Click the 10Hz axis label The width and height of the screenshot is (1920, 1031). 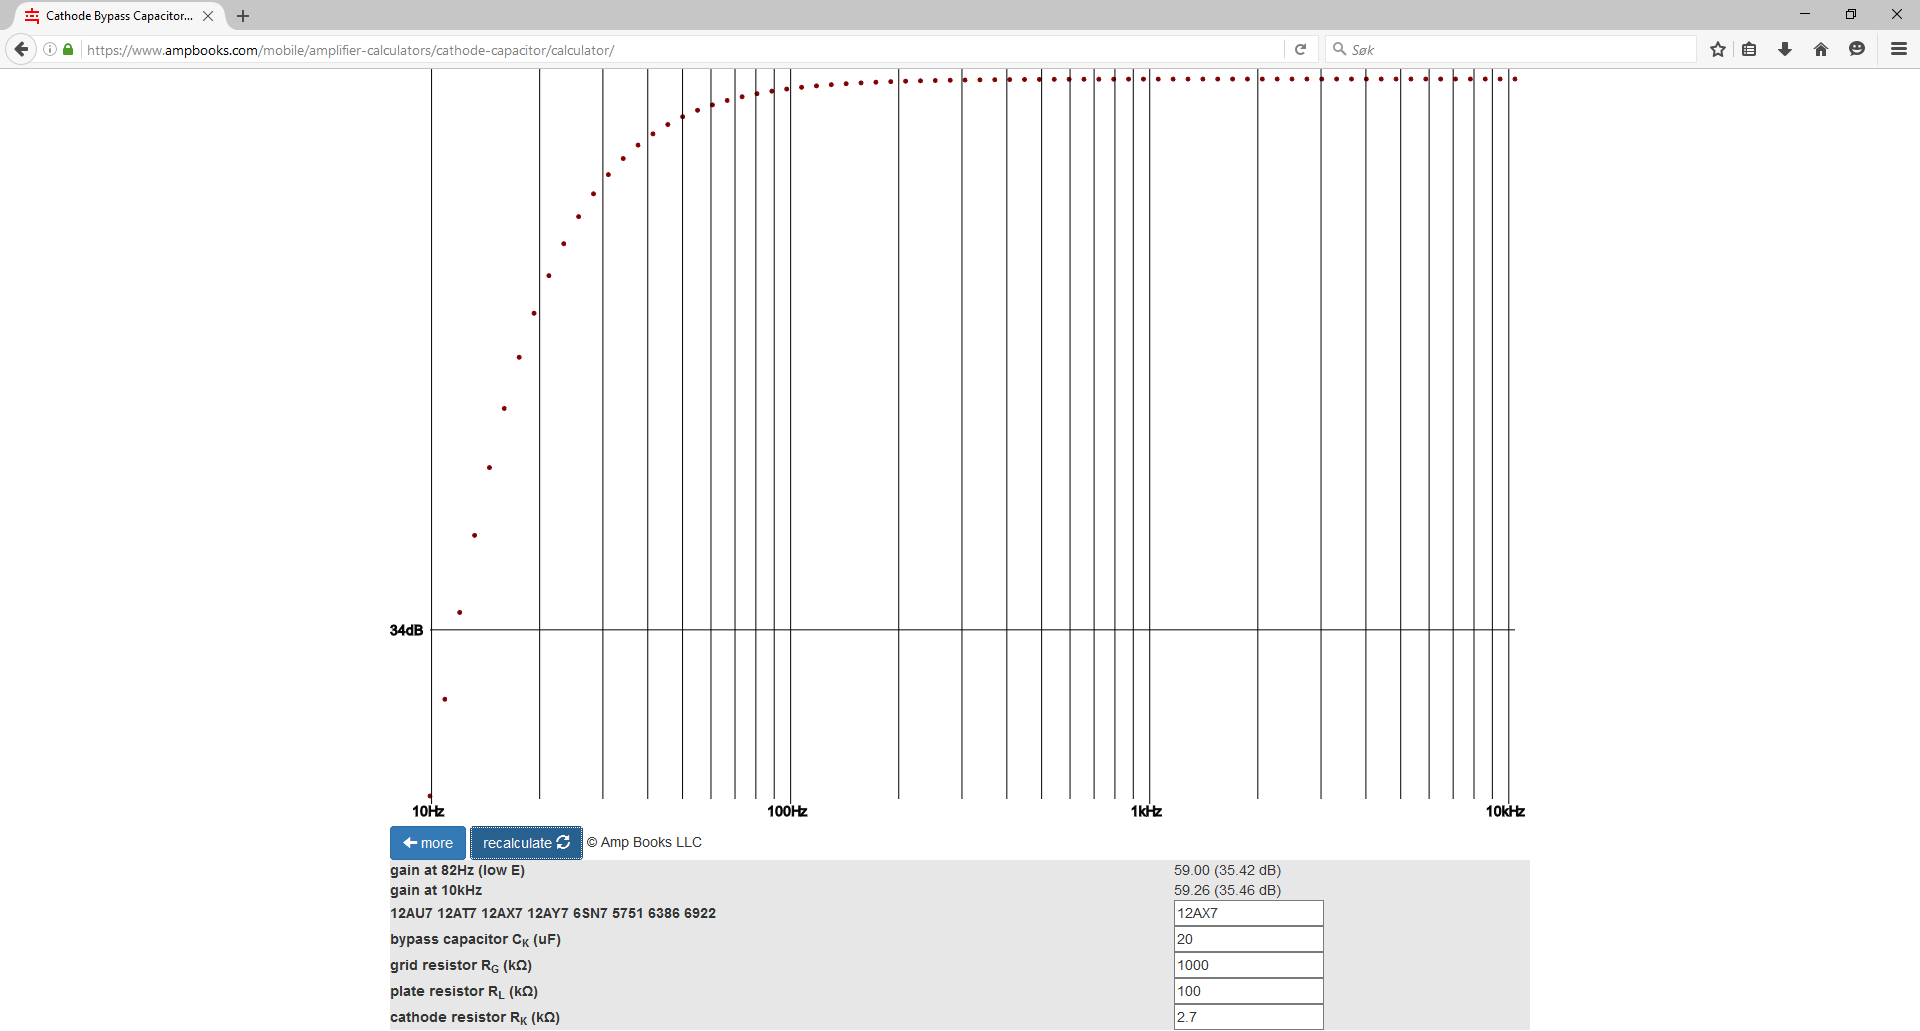(428, 811)
